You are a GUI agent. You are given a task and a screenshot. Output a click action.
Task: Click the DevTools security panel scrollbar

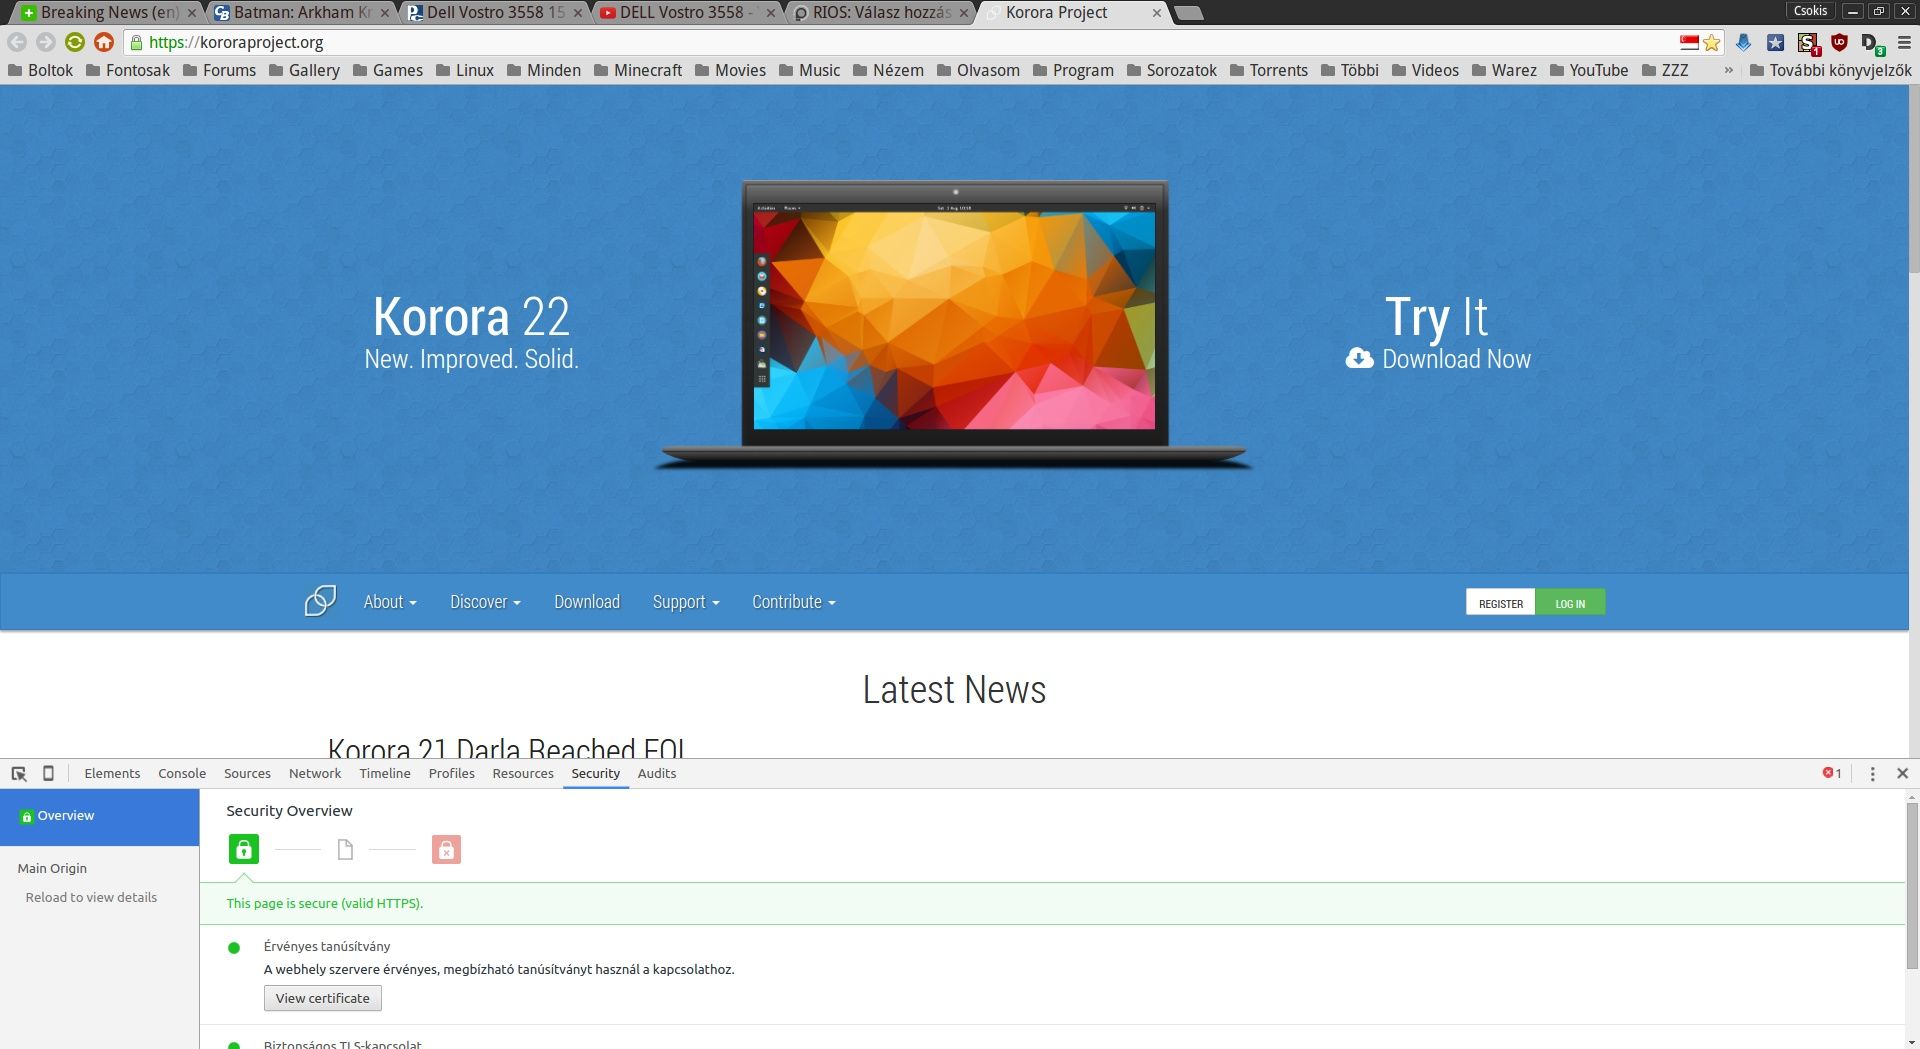tap(1912, 885)
